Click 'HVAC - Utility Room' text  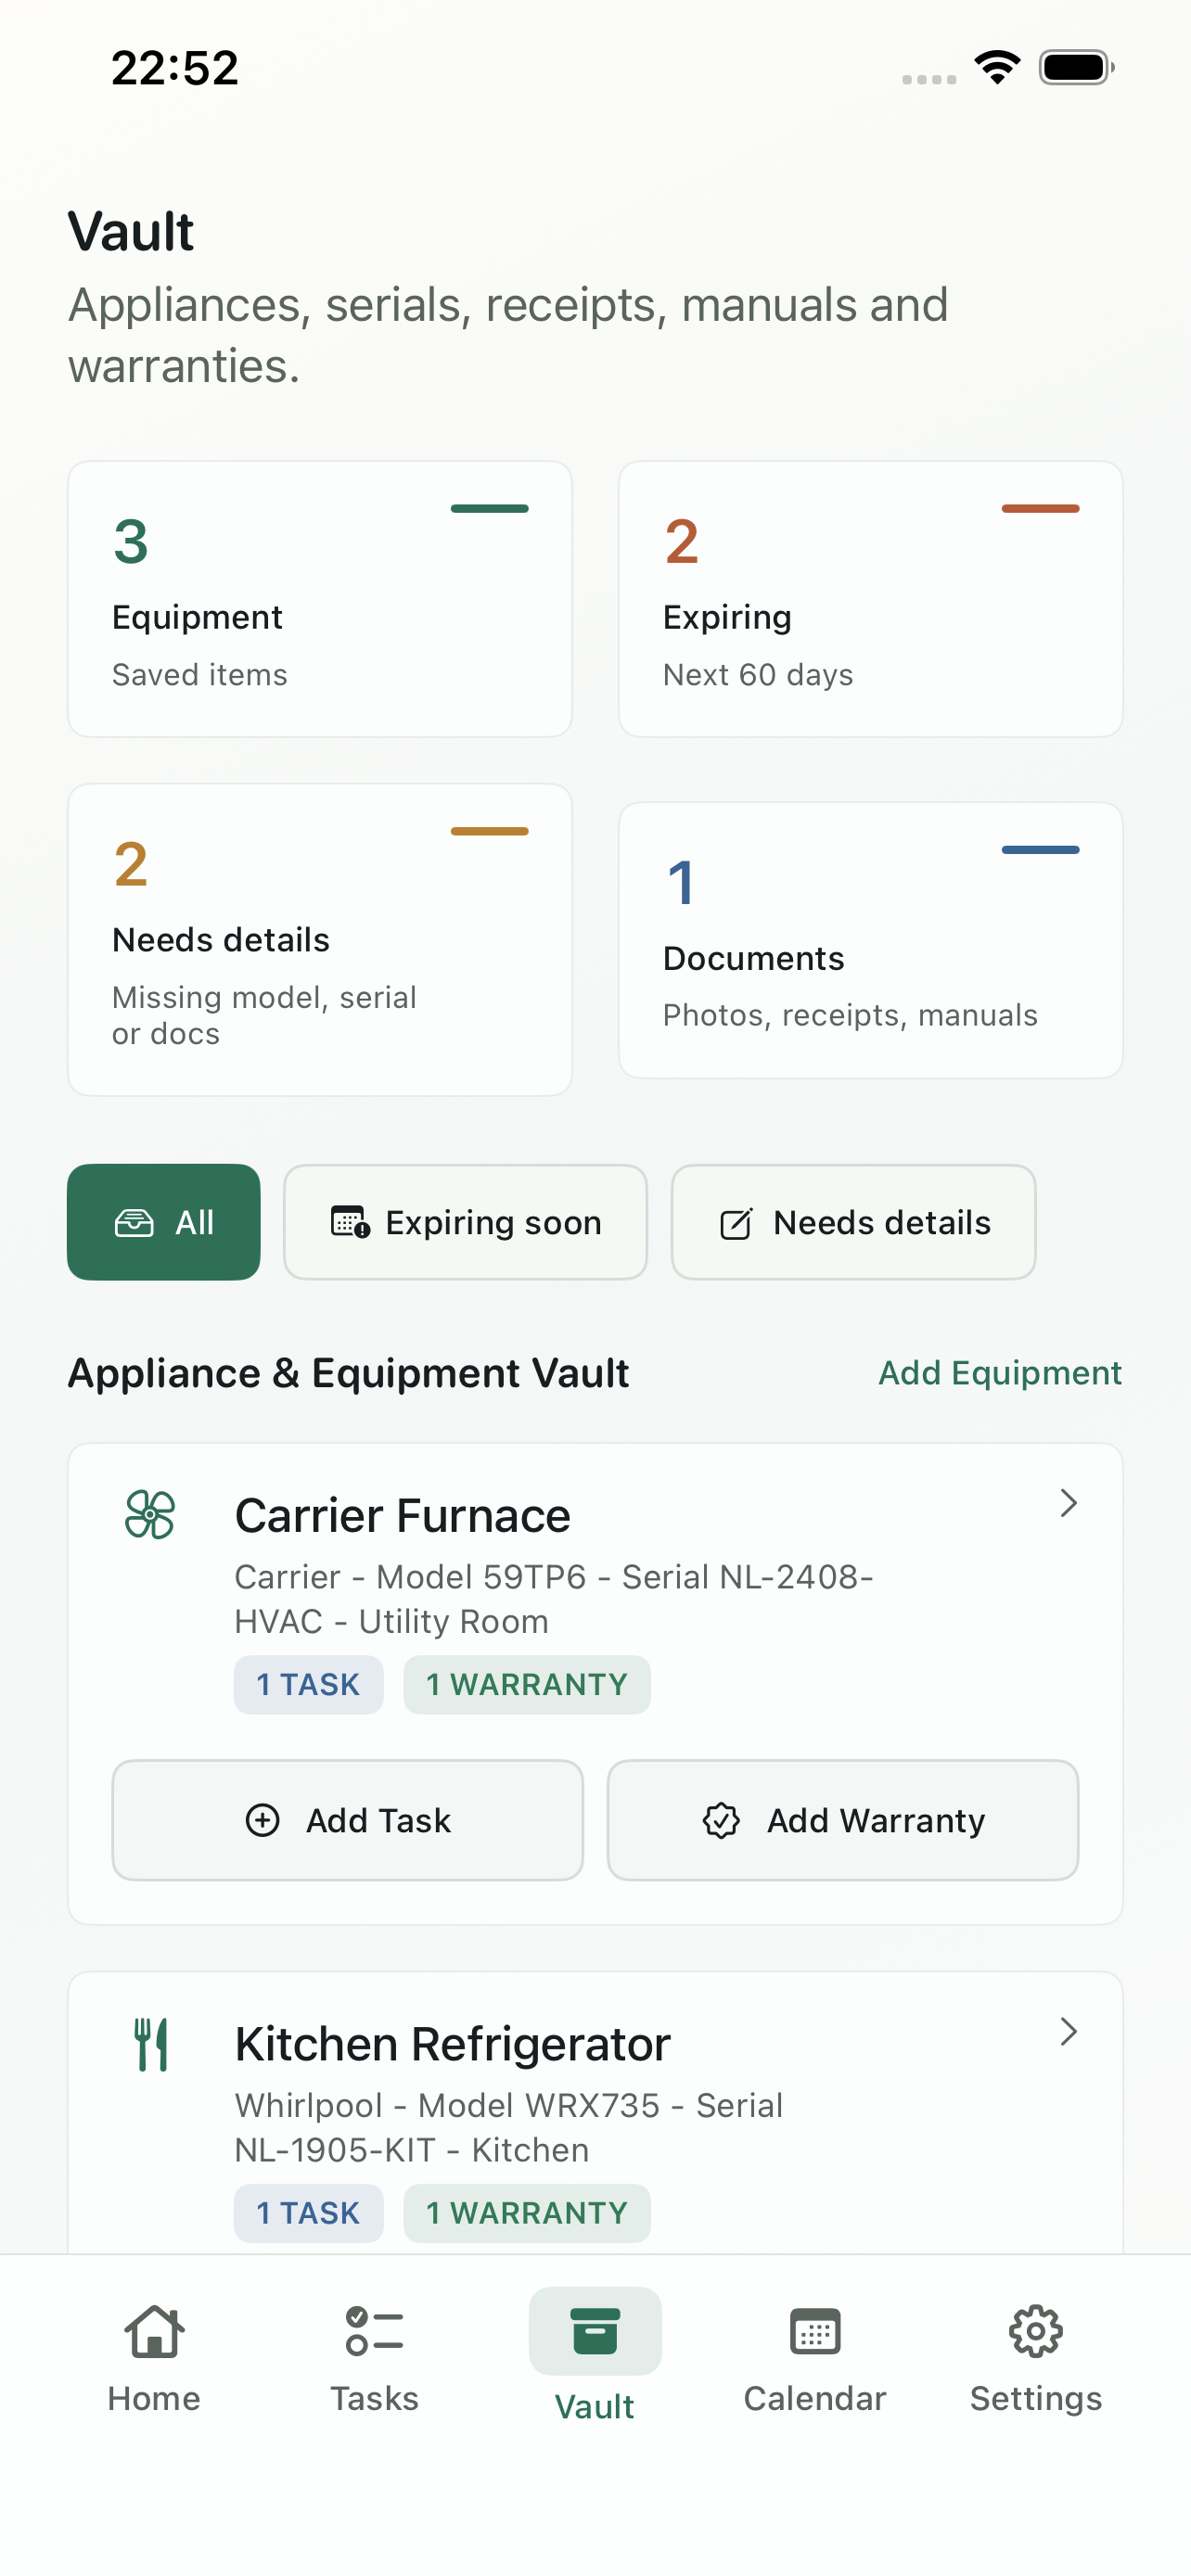(x=391, y=1621)
